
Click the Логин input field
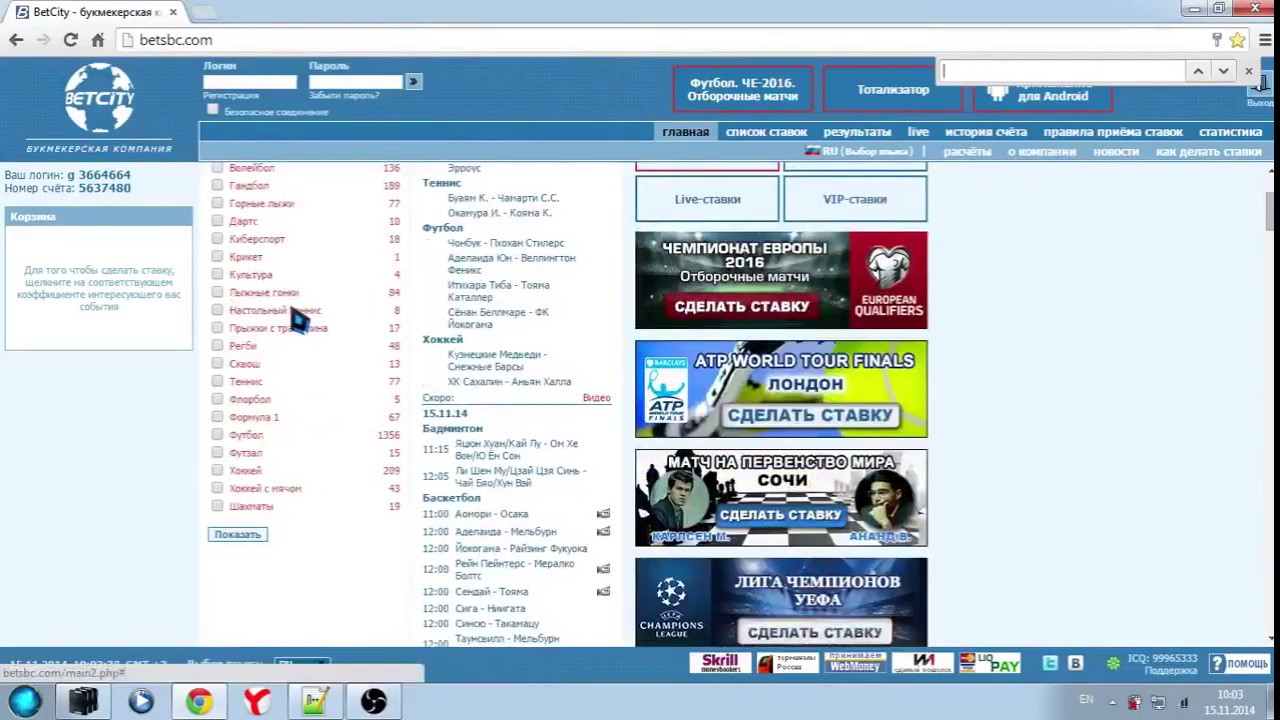pos(250,82)
